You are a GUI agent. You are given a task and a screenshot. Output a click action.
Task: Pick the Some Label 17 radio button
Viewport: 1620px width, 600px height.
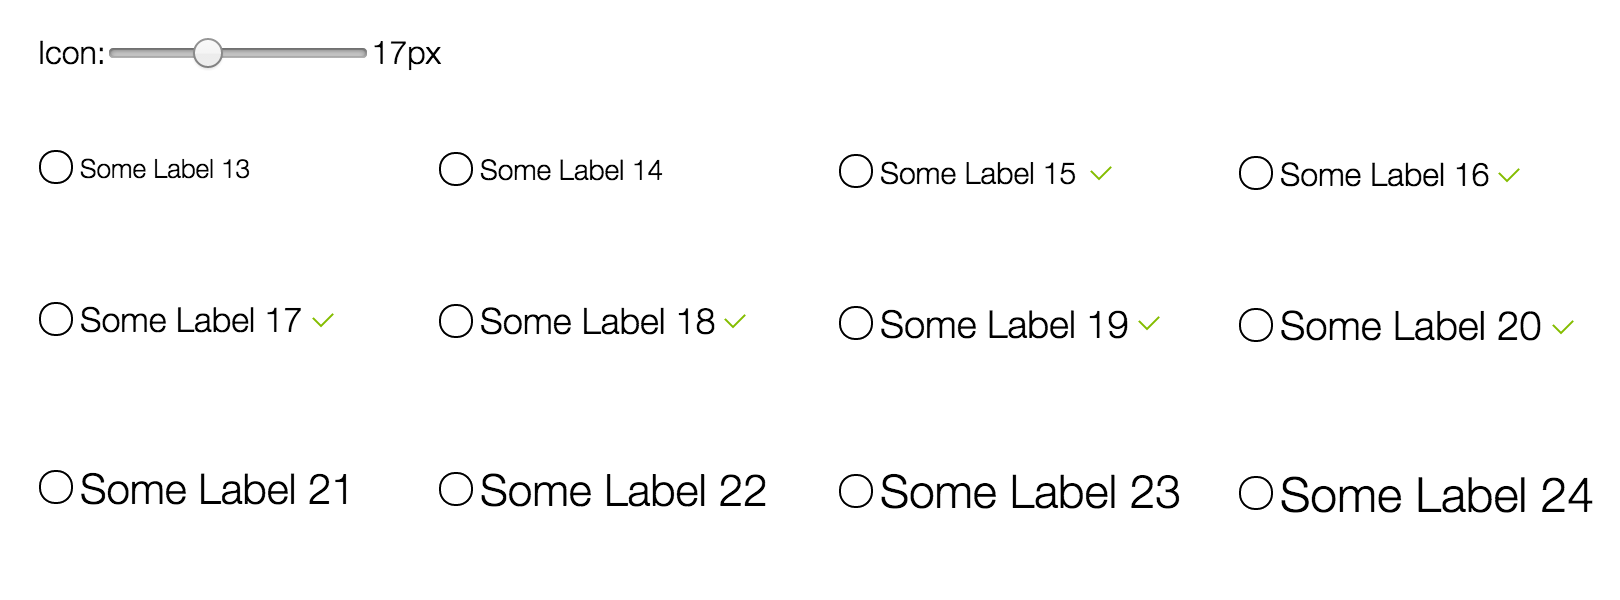click(56, 320)
